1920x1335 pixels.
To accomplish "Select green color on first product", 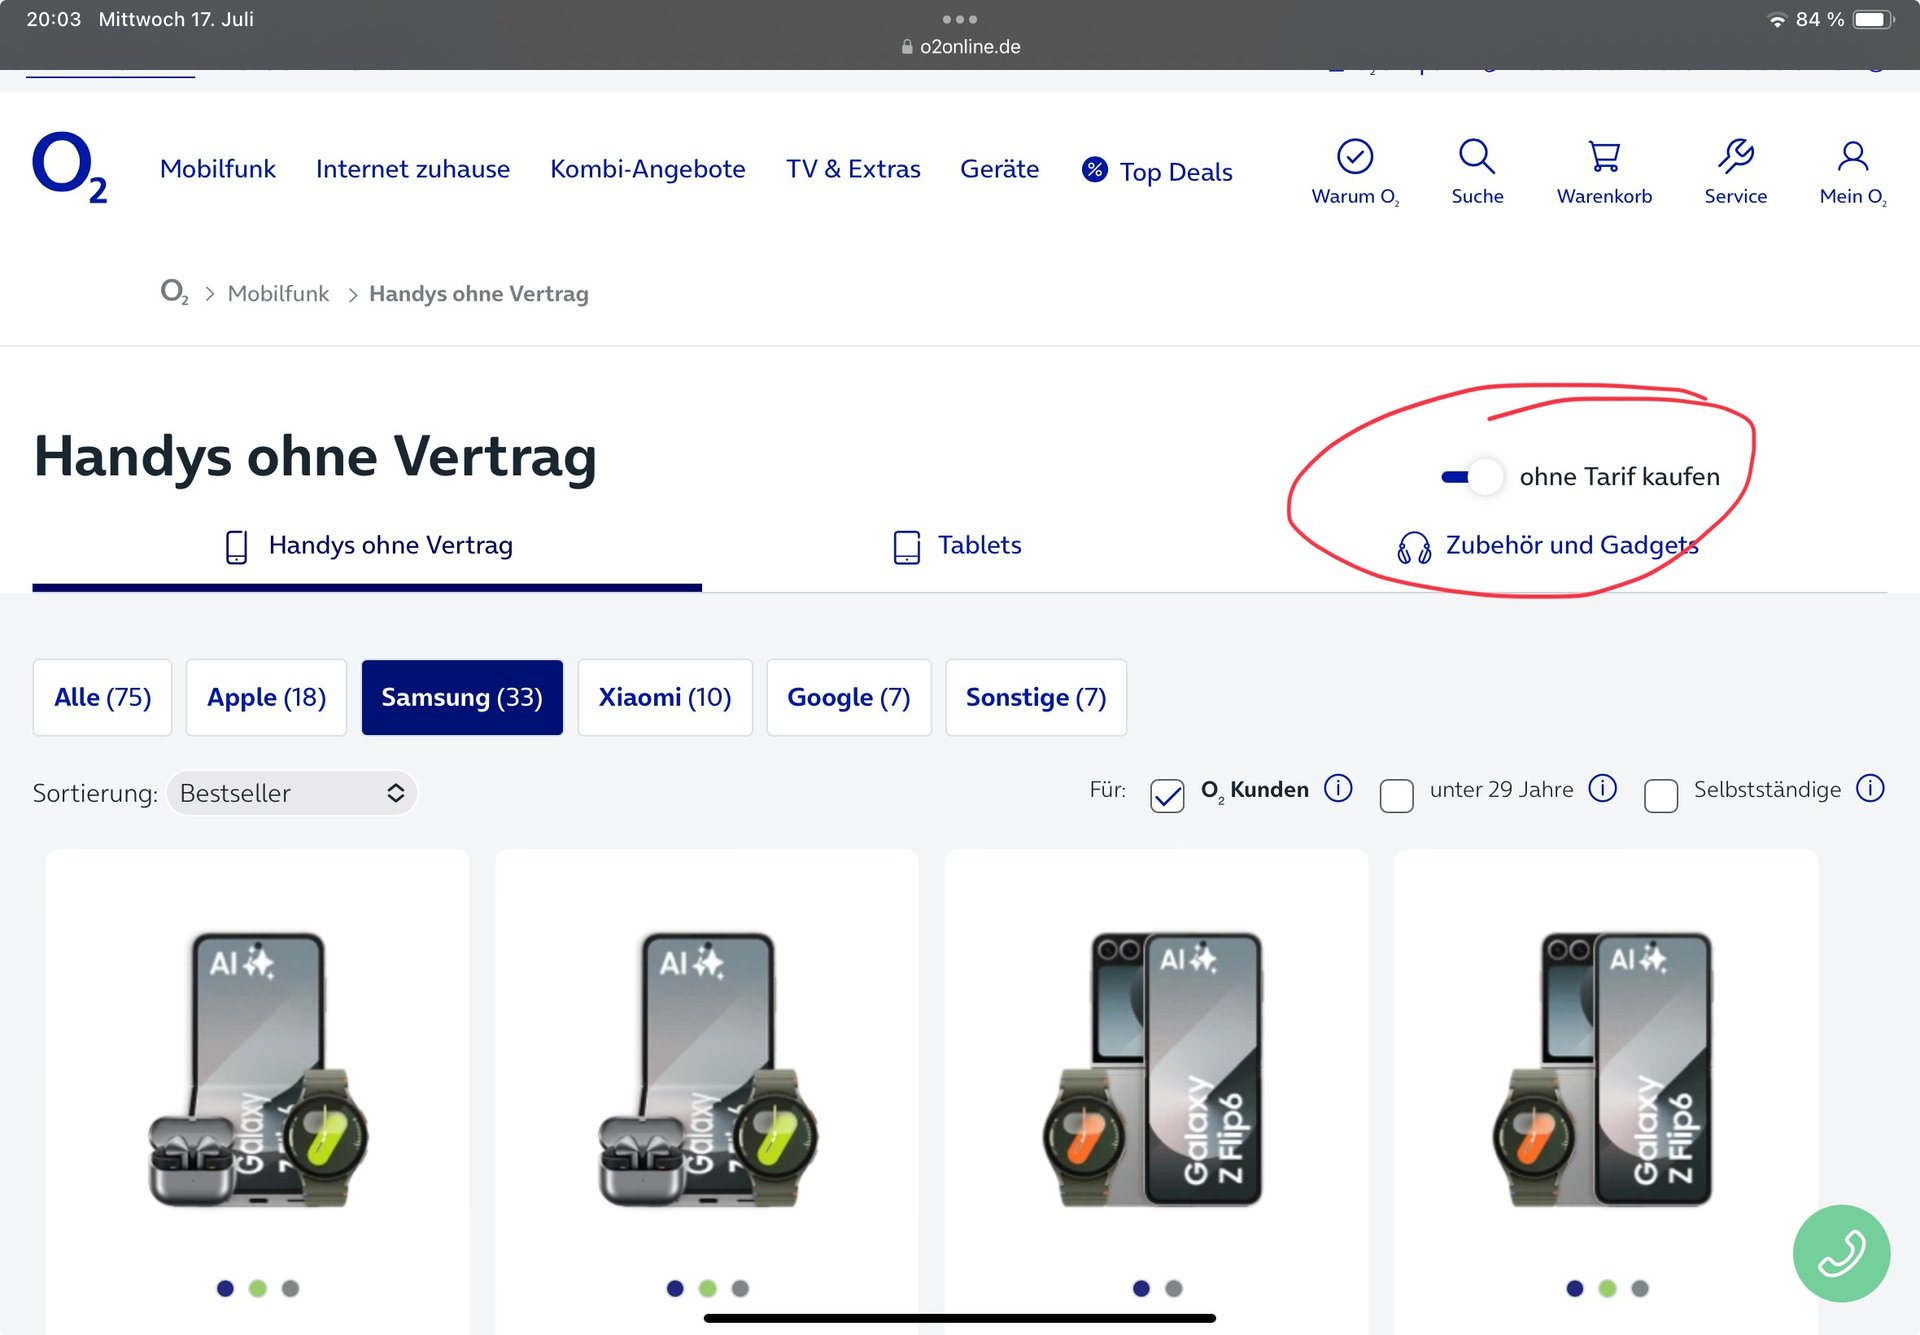I will 257,1288.
